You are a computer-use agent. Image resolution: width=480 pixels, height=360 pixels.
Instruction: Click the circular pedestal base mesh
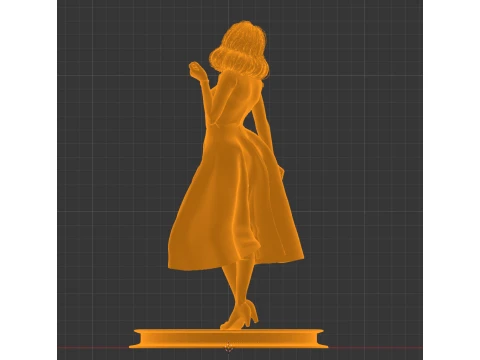coord(229,338)
